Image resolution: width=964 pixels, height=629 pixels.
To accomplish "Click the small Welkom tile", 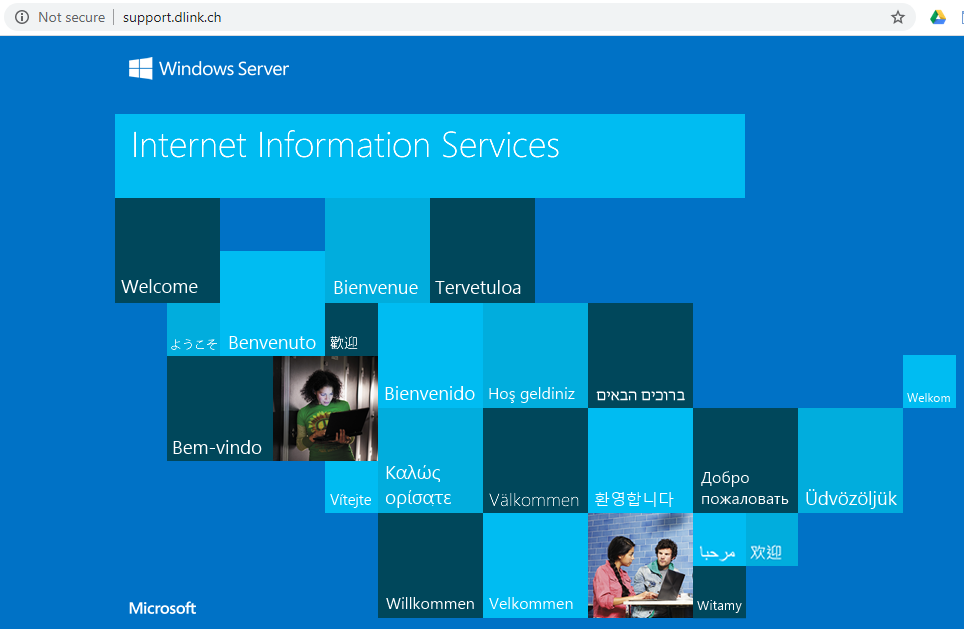I will pyautogui.click(x=928, y=381).
